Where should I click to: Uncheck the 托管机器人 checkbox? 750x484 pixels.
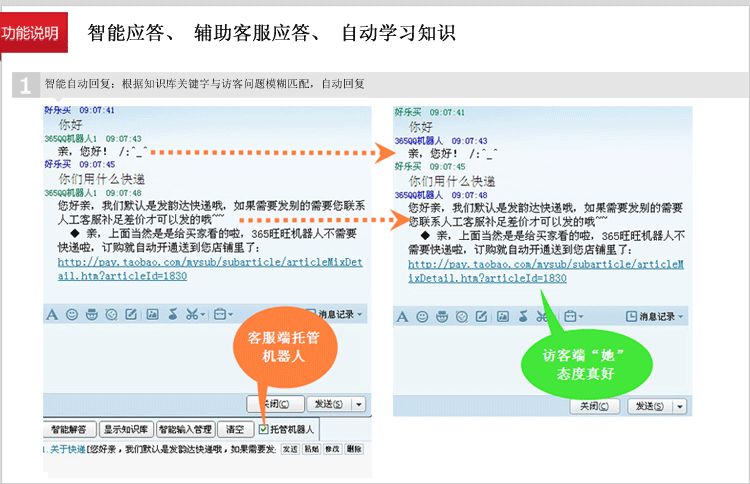(263, 429)
